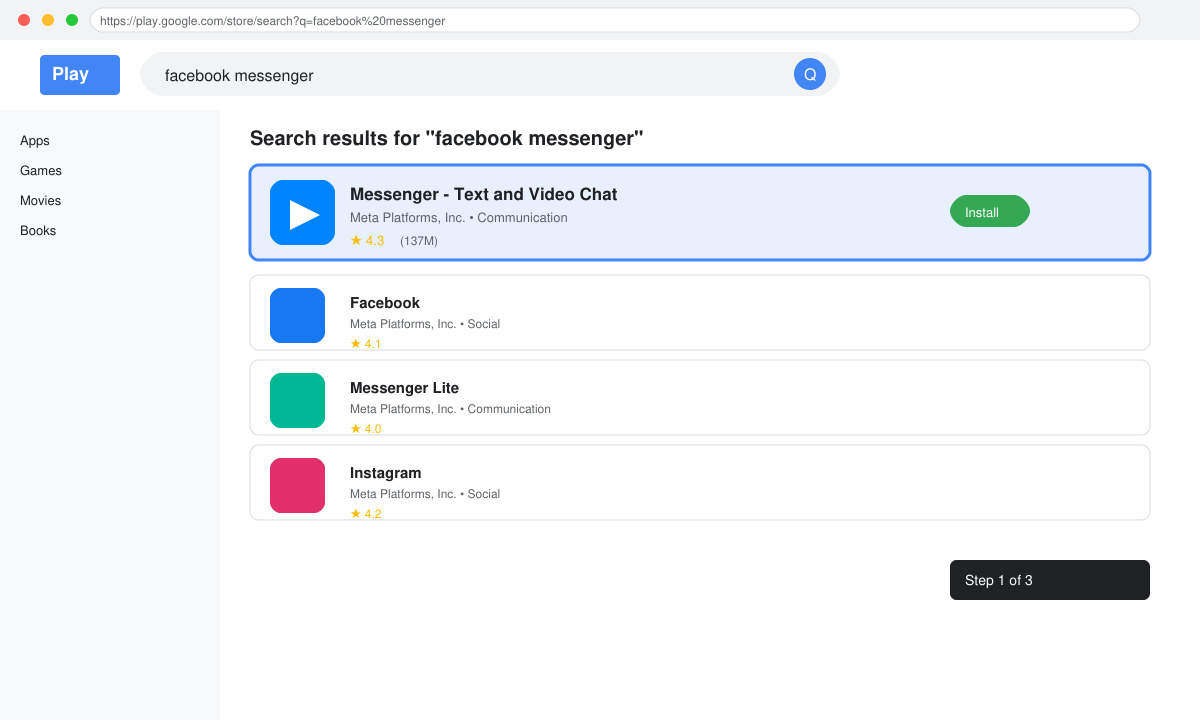Click 'Meta Platforms, Inc. • Communication' under Messenger Lite

[x=450, y=409]
